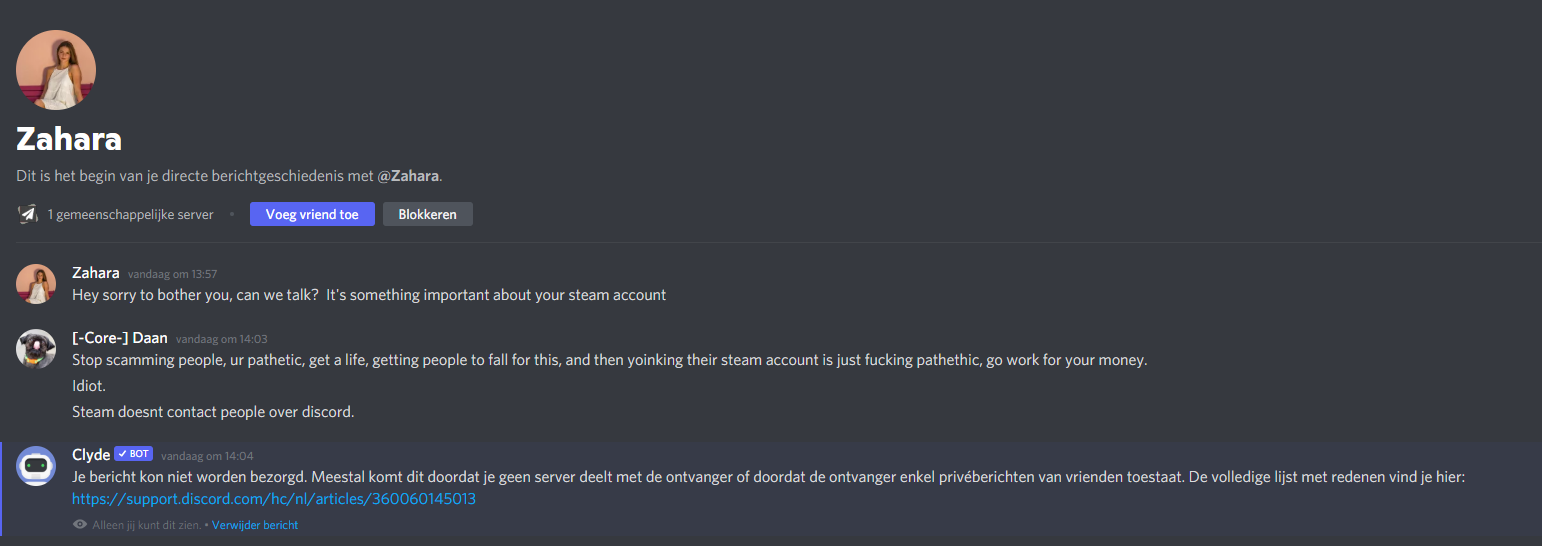Click Zahara's small message avatar

point(36,284)
